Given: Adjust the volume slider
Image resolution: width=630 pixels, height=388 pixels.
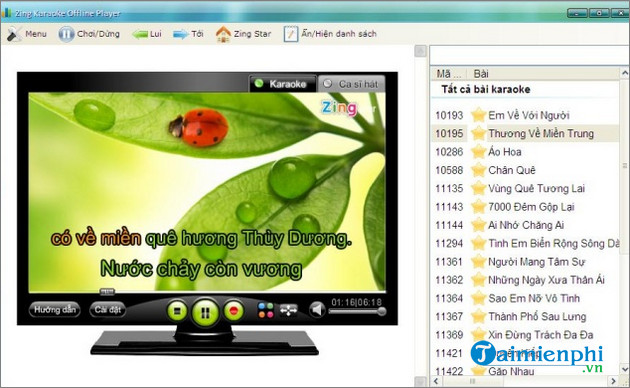Looking at the screenshot, I should click(357, 311).
